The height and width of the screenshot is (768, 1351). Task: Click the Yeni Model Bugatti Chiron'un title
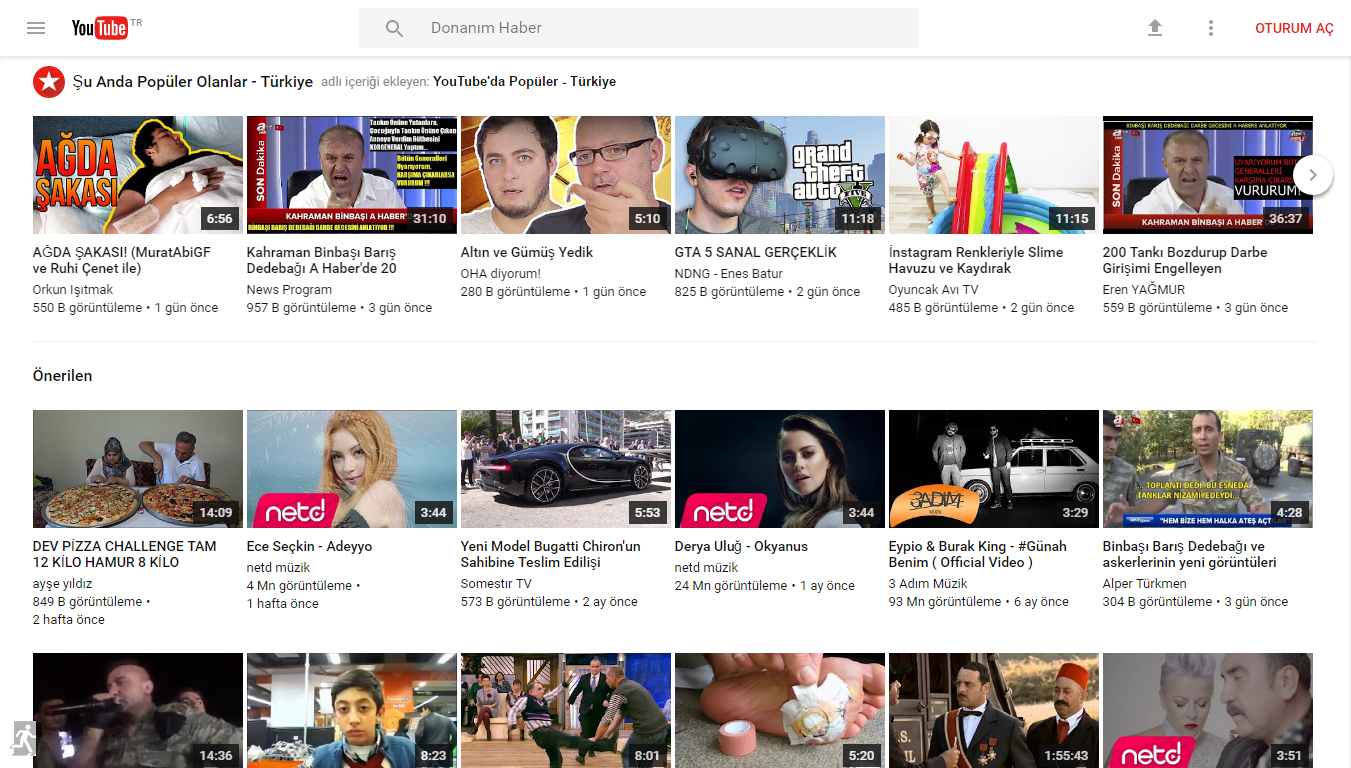tap(551, 554)
